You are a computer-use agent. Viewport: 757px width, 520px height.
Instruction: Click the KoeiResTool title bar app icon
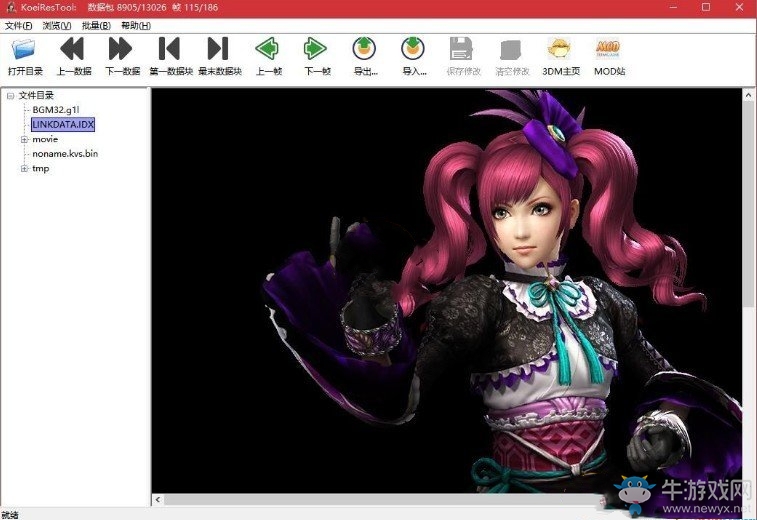[x=11, y=7]
